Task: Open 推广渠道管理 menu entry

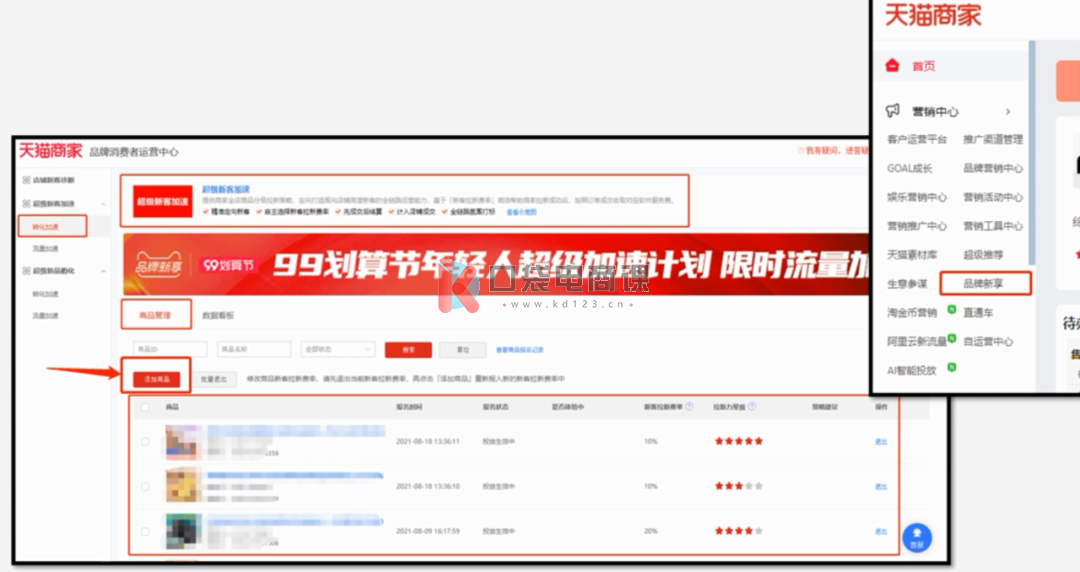Action: (993, 139)
